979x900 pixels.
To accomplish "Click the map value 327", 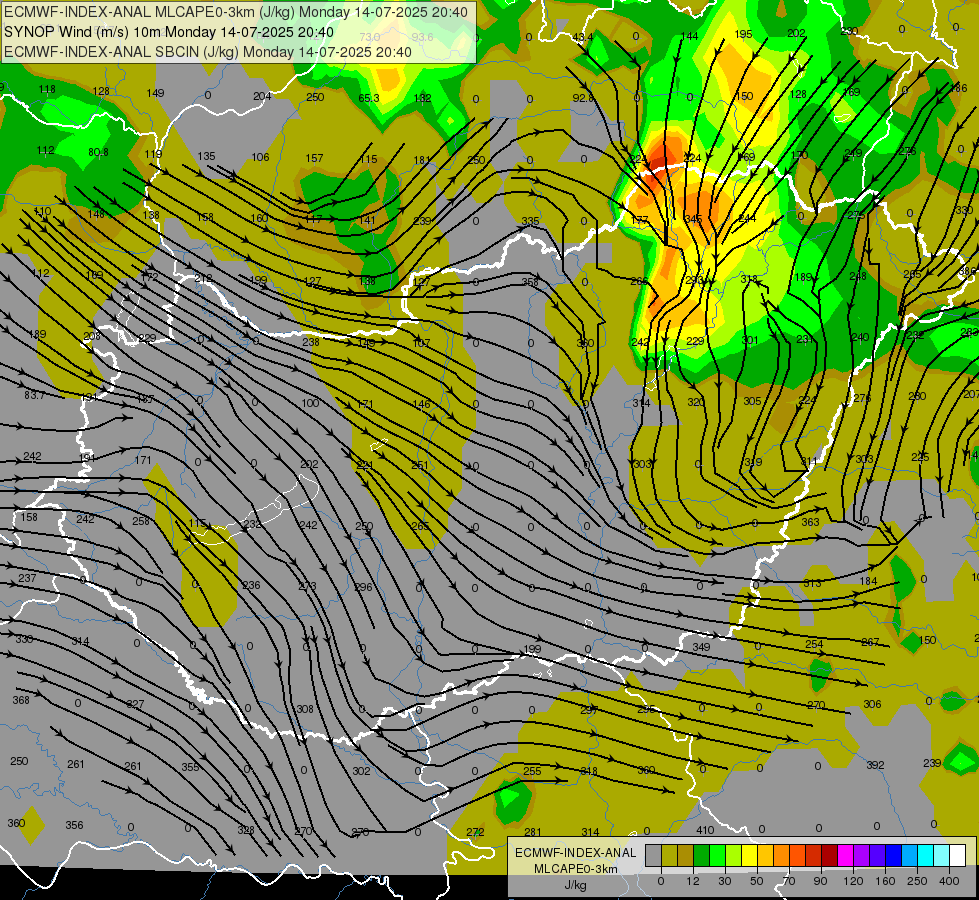I will (135, 704).
